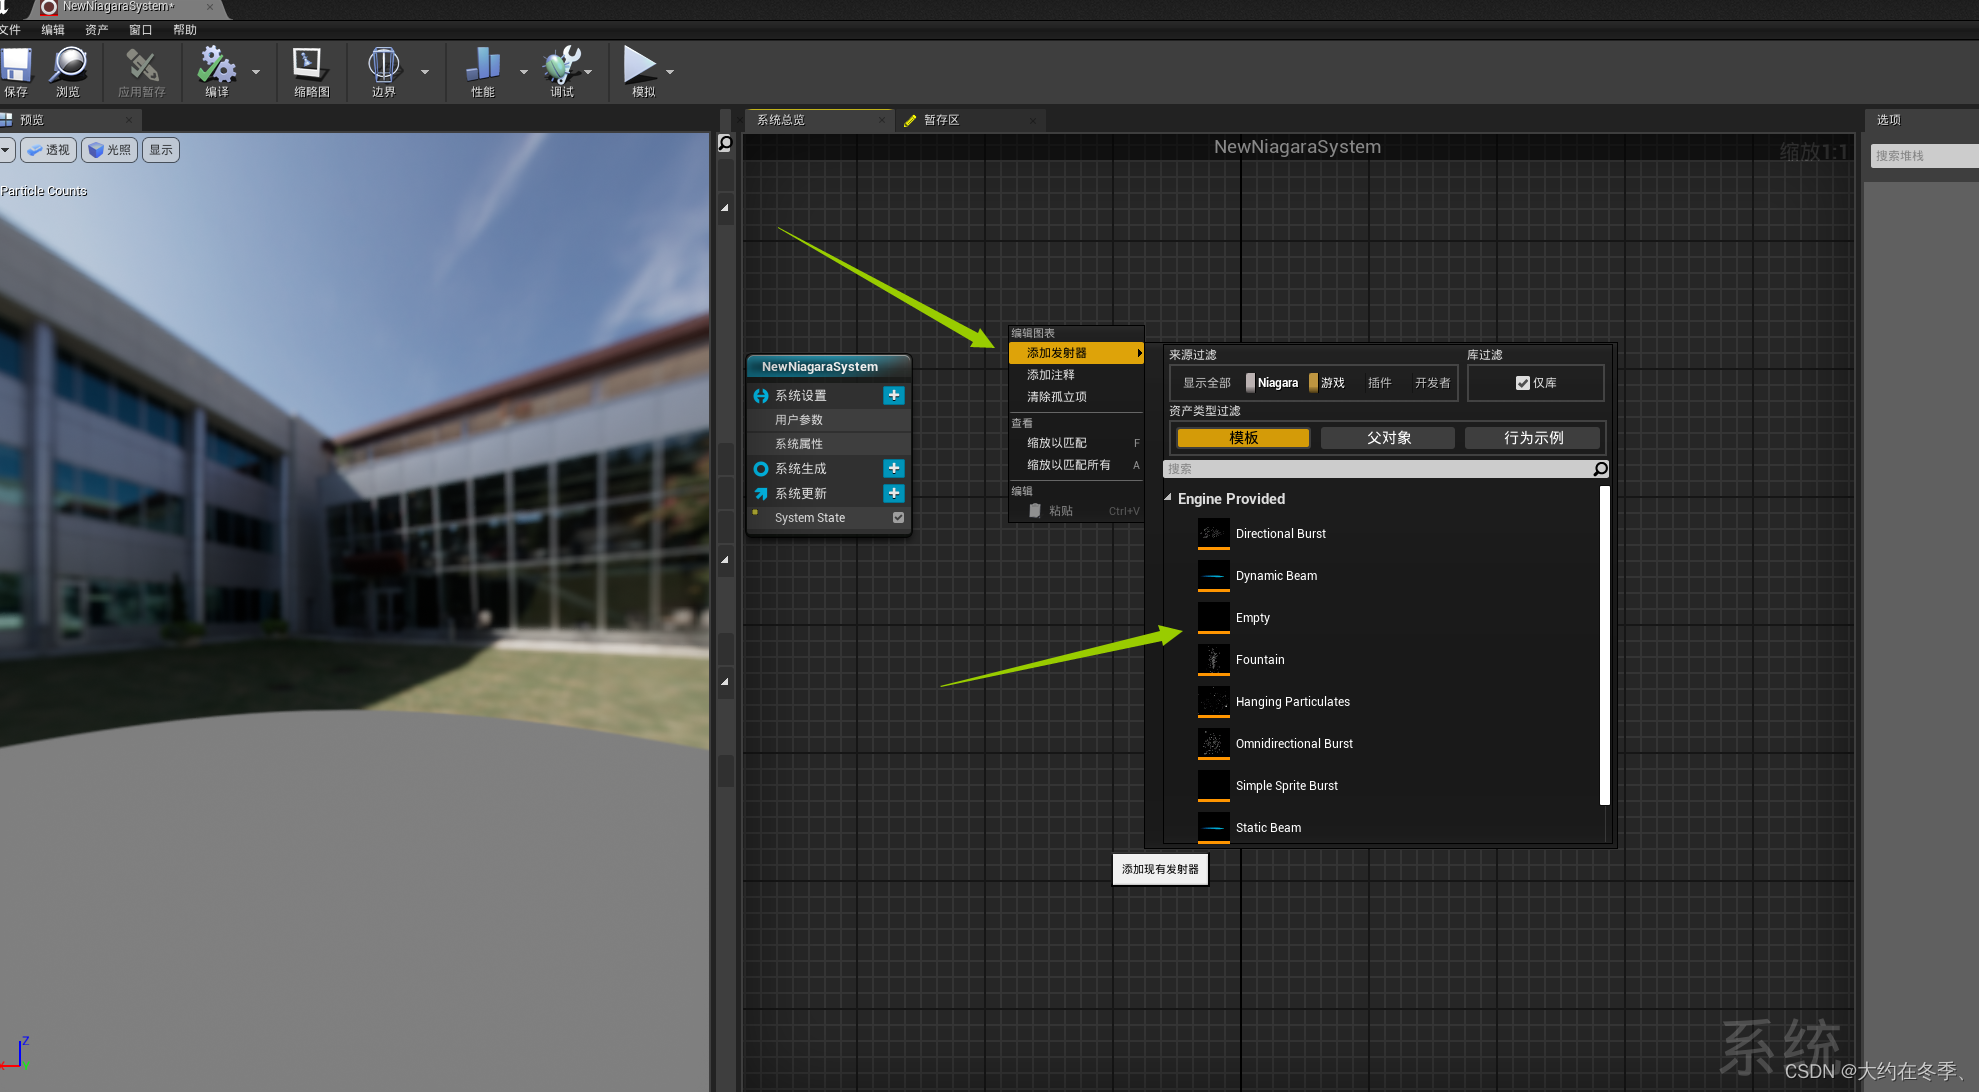
Task: Collapse the Engine Provided category
Action: (1168, 498)
